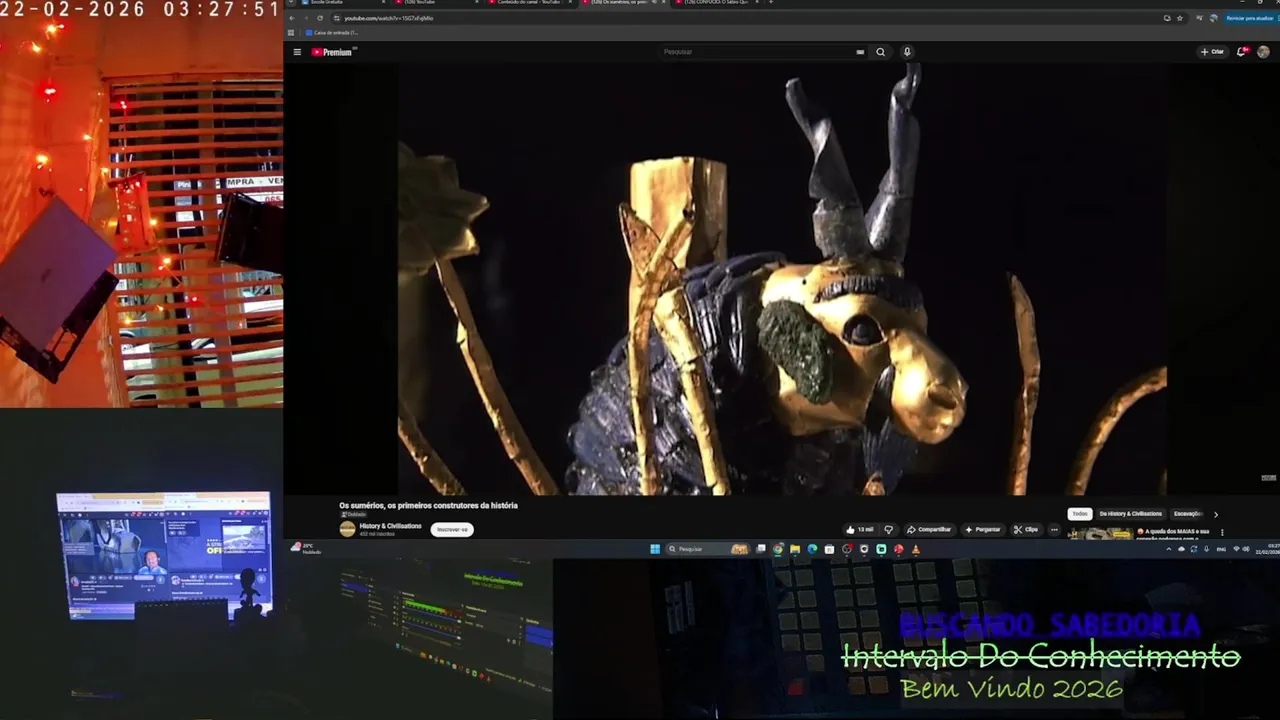Go back with the browser back arrow
The image size is (1280, 720).
pos(292,18)
